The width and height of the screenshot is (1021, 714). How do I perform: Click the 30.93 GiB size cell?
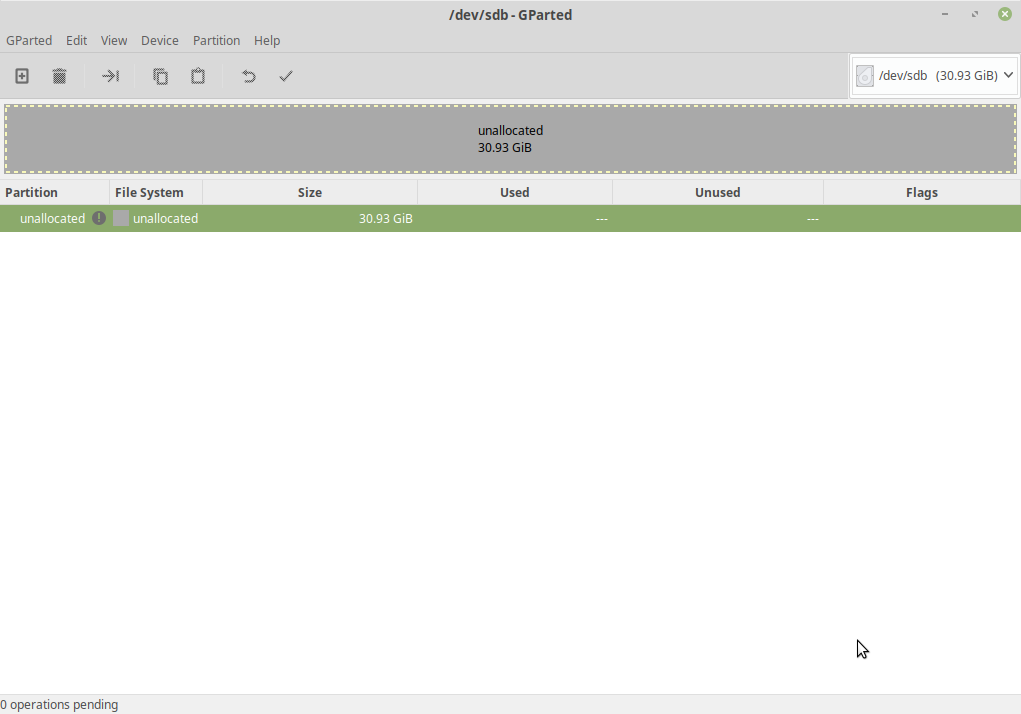pyautogui.click(x=385, y=219)
